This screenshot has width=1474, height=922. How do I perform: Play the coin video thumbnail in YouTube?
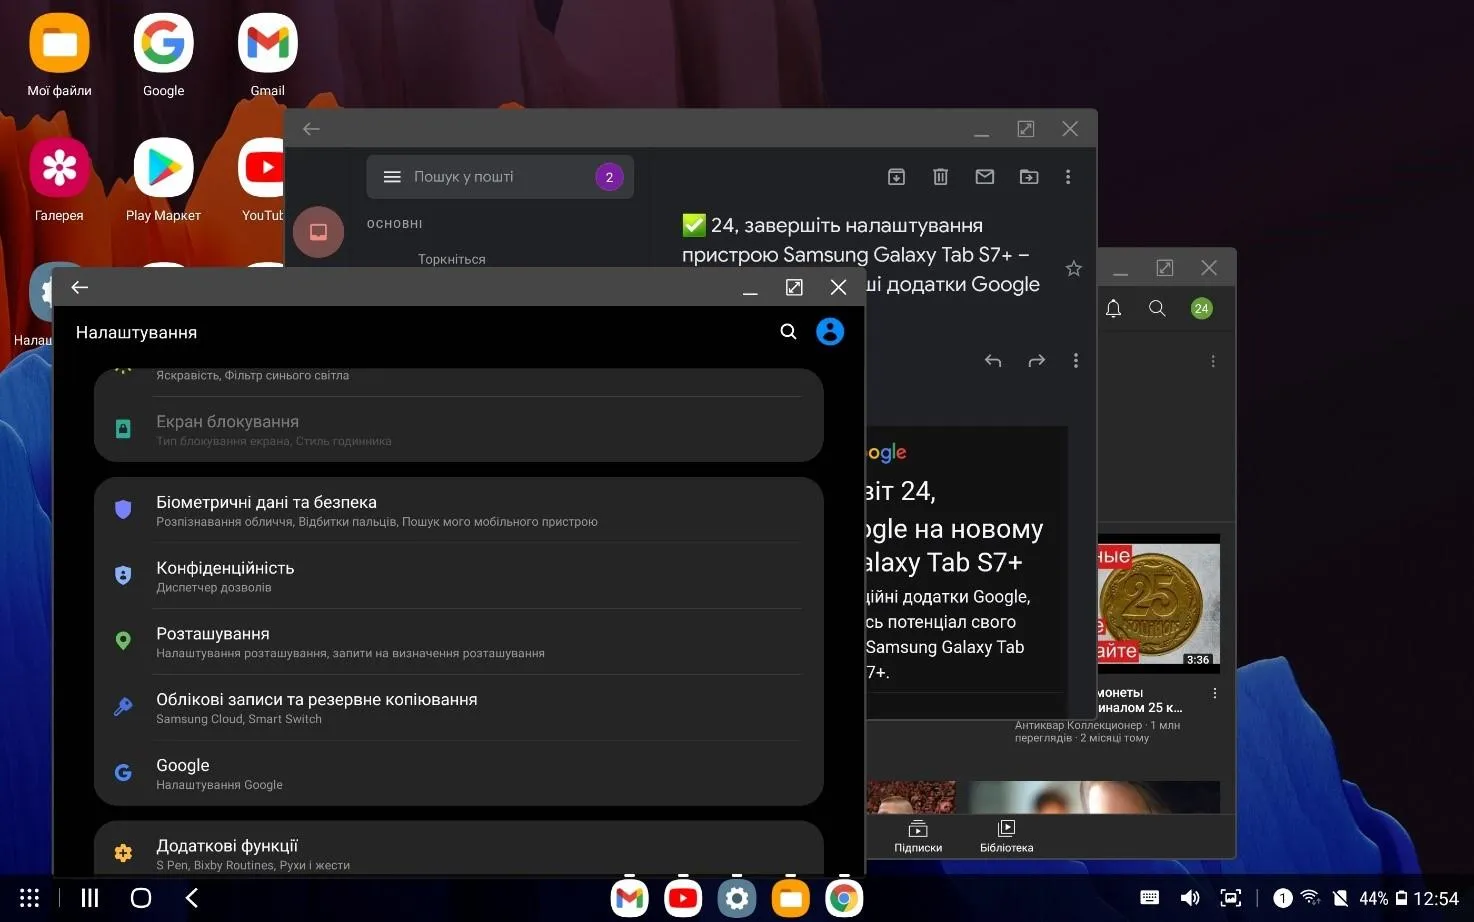tap(1158, 606)
